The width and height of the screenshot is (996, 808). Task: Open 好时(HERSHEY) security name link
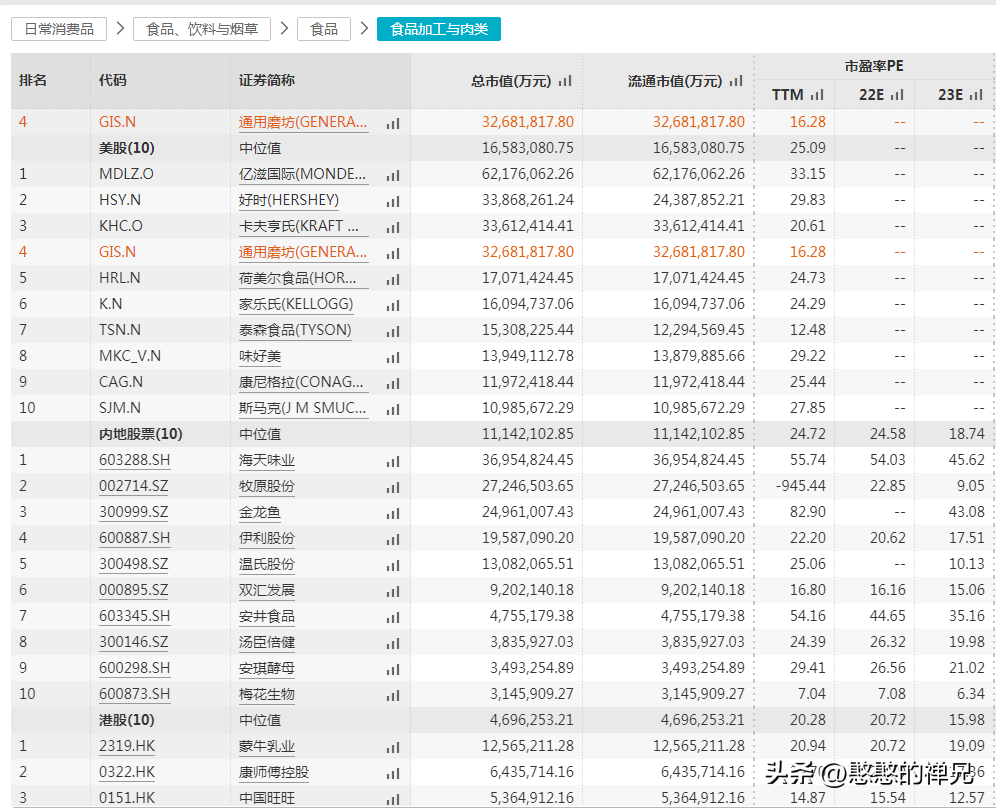click(x=289, y=200)
